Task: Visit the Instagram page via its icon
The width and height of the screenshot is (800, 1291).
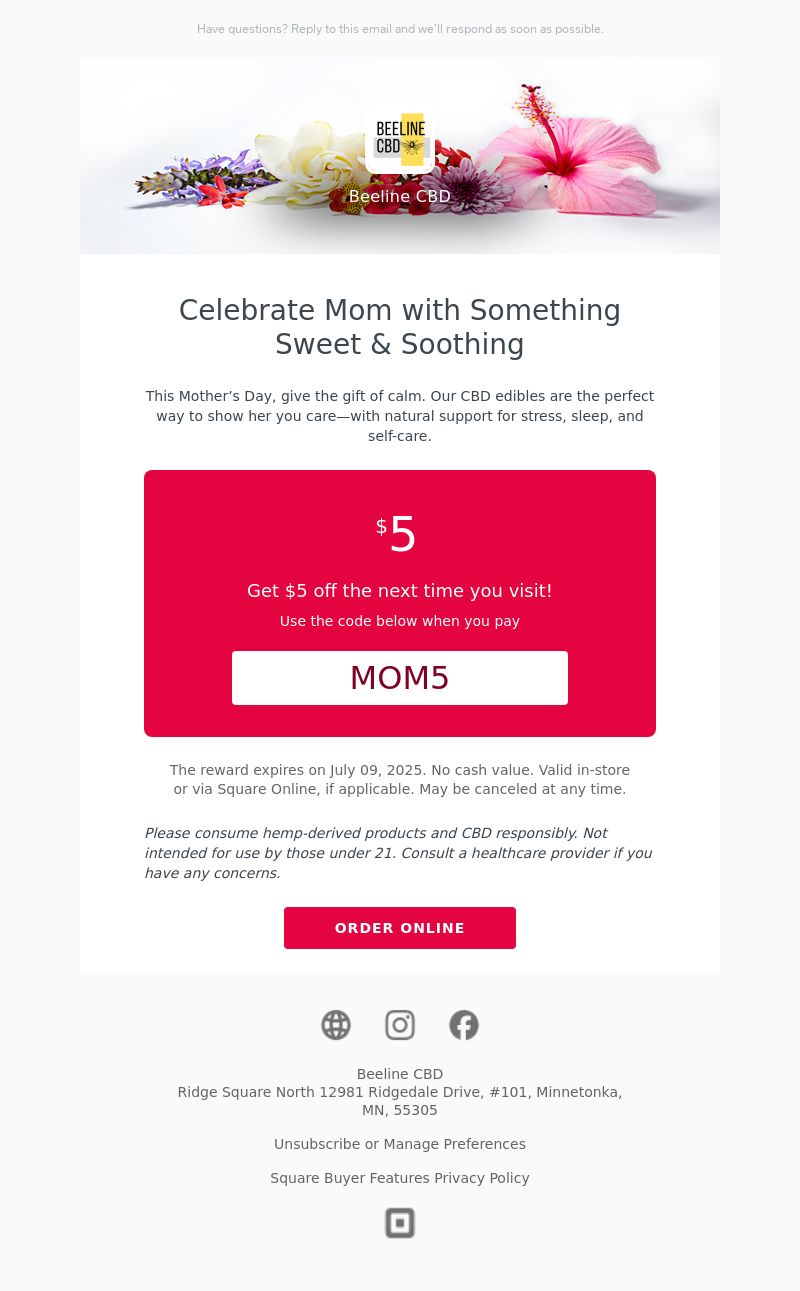Action: [400, 1025]
